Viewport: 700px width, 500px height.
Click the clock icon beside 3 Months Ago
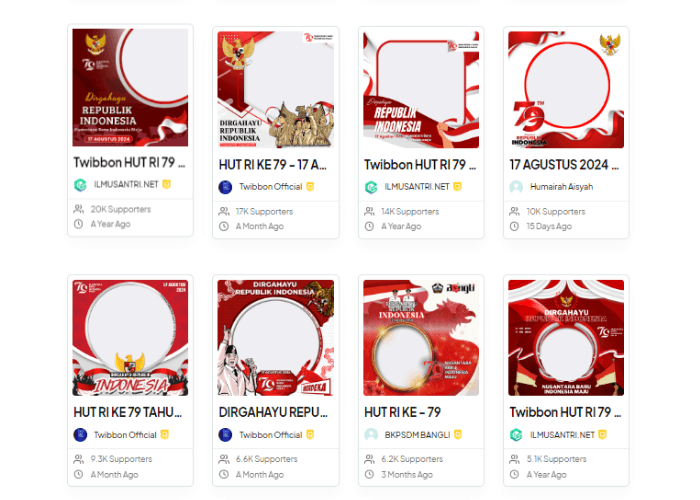click(x=369, y=475)
